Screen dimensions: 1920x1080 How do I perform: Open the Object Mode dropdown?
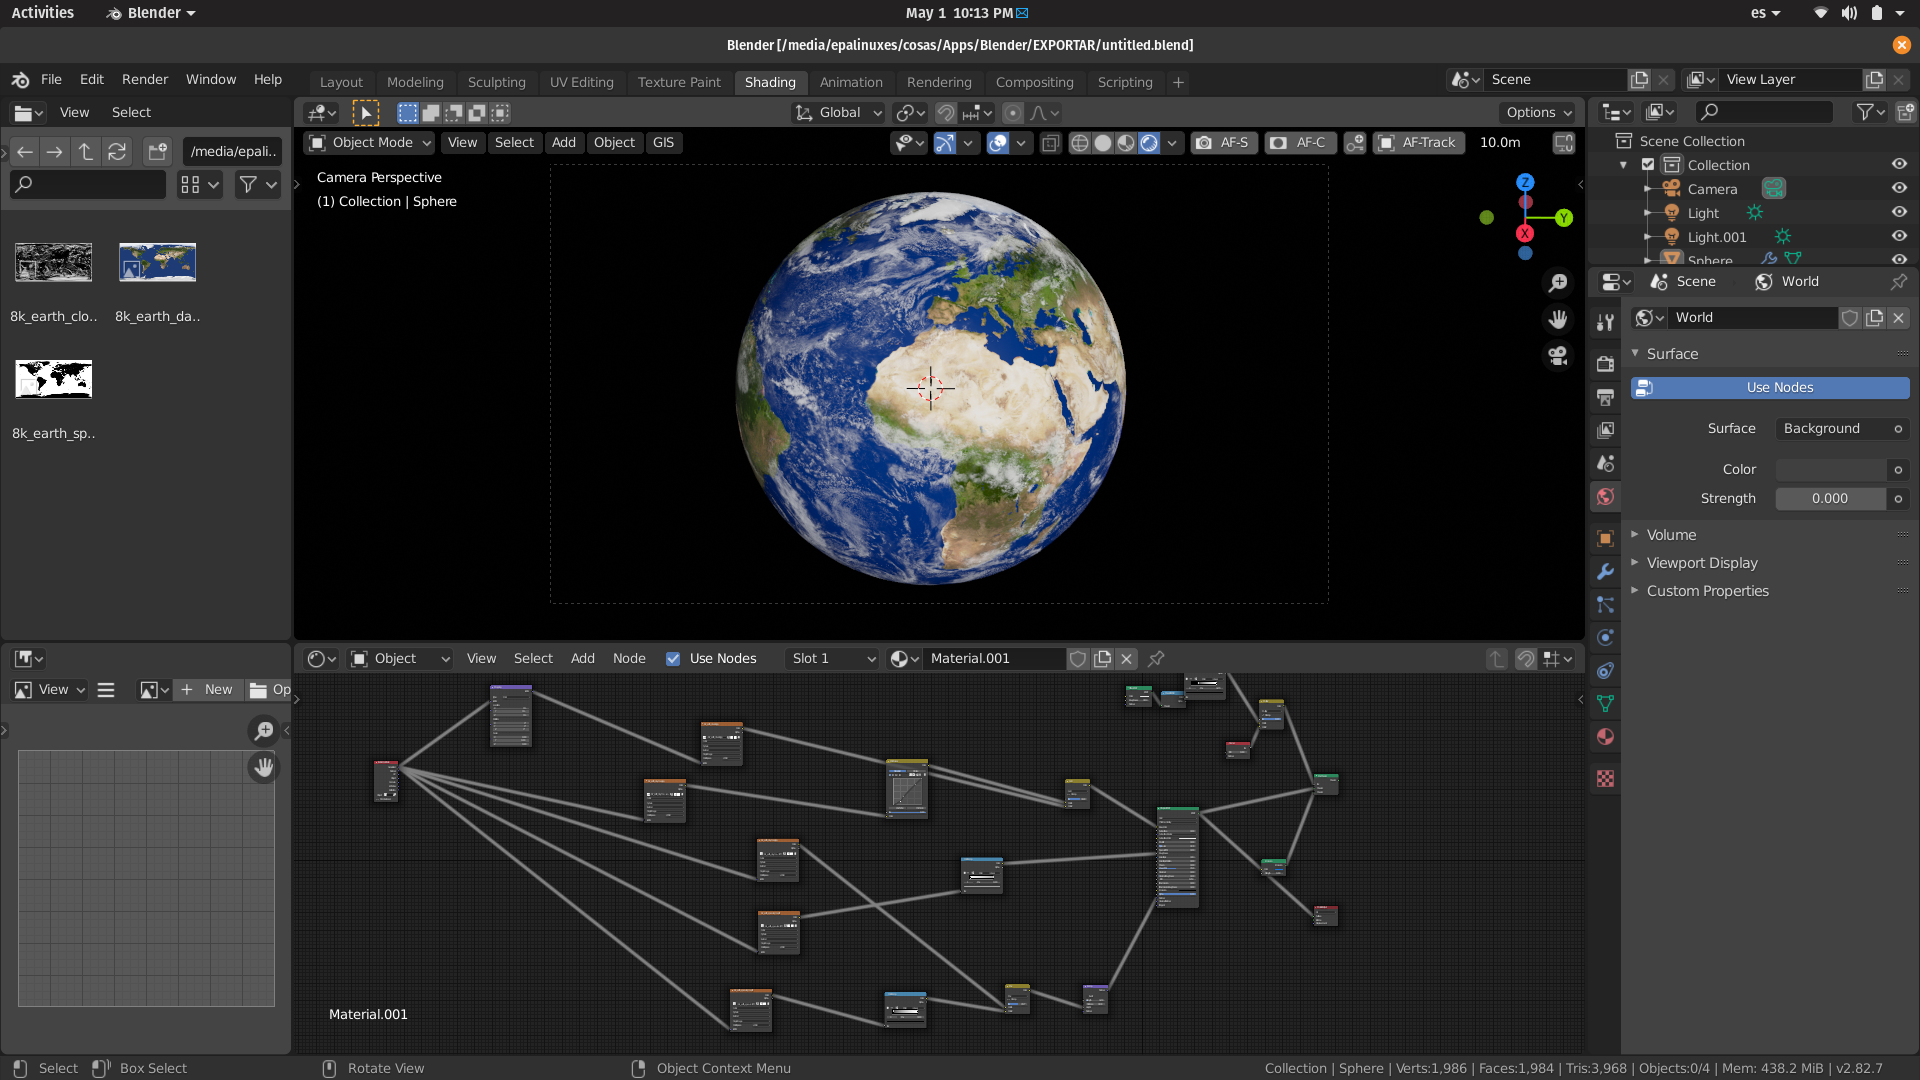(x=368, y=143)
